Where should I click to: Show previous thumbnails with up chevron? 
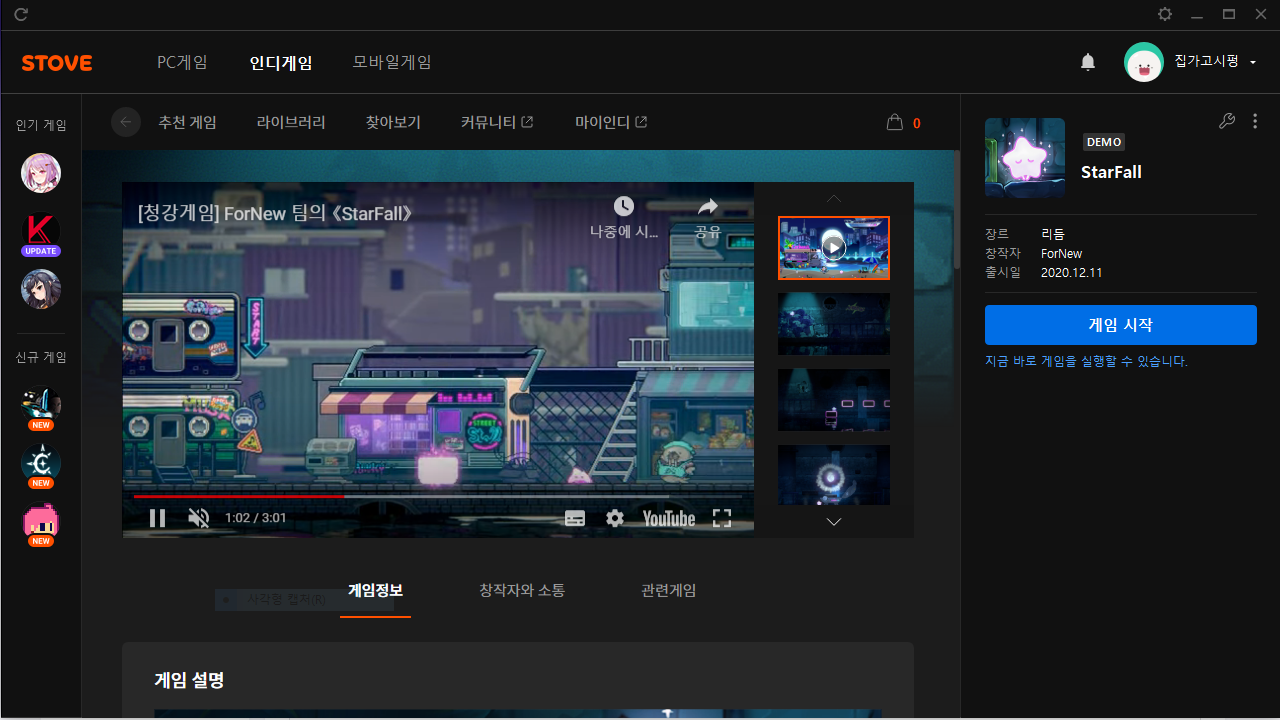[834, 198]
